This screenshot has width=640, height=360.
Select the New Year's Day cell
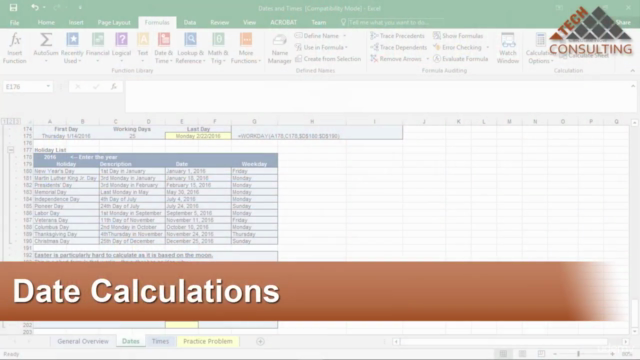pyautogui.click(x=66, y=171)
